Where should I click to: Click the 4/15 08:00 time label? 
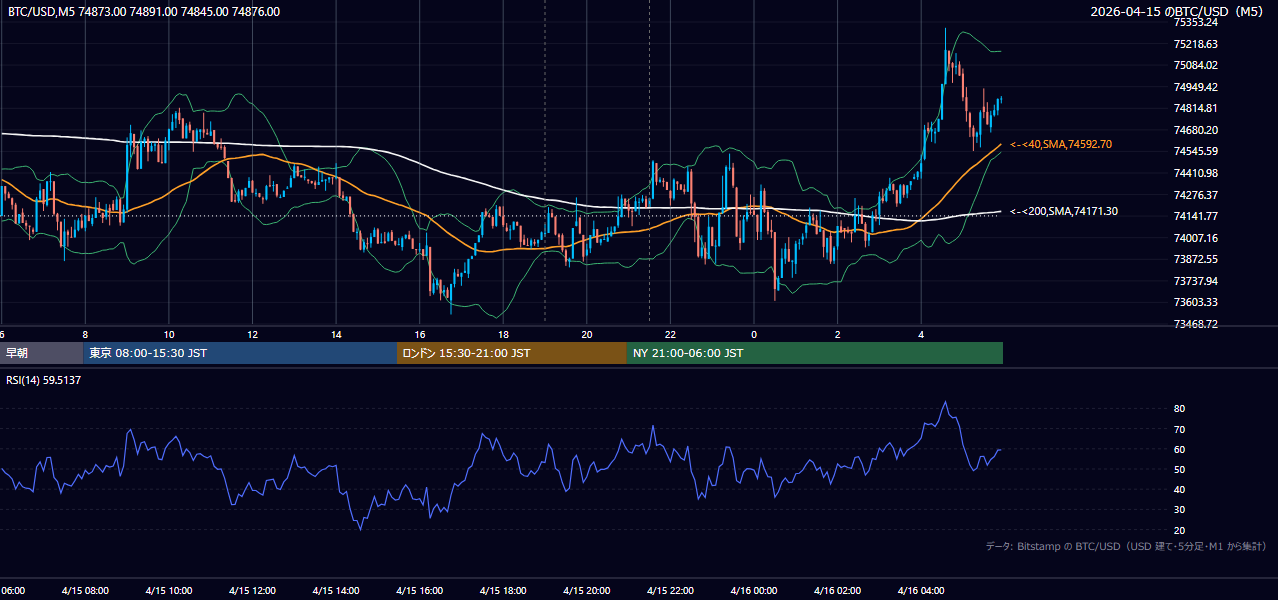pos(85,590)
